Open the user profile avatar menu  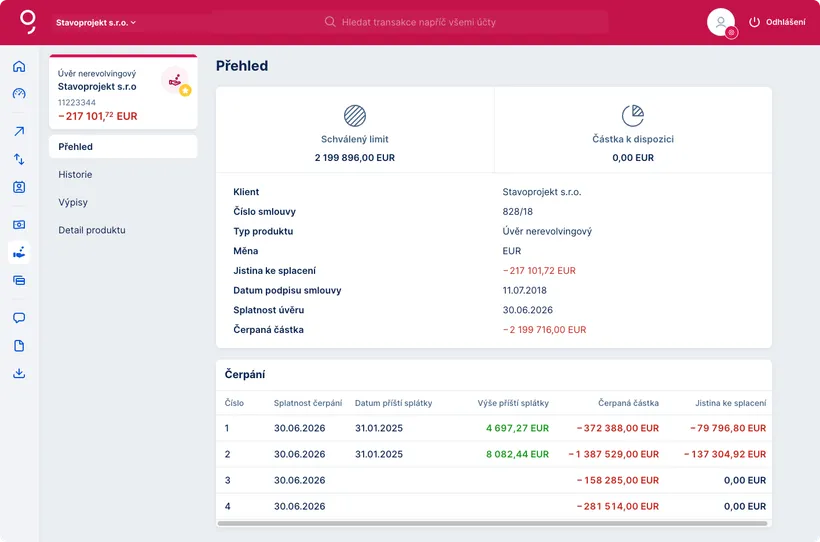click(721, 22)
